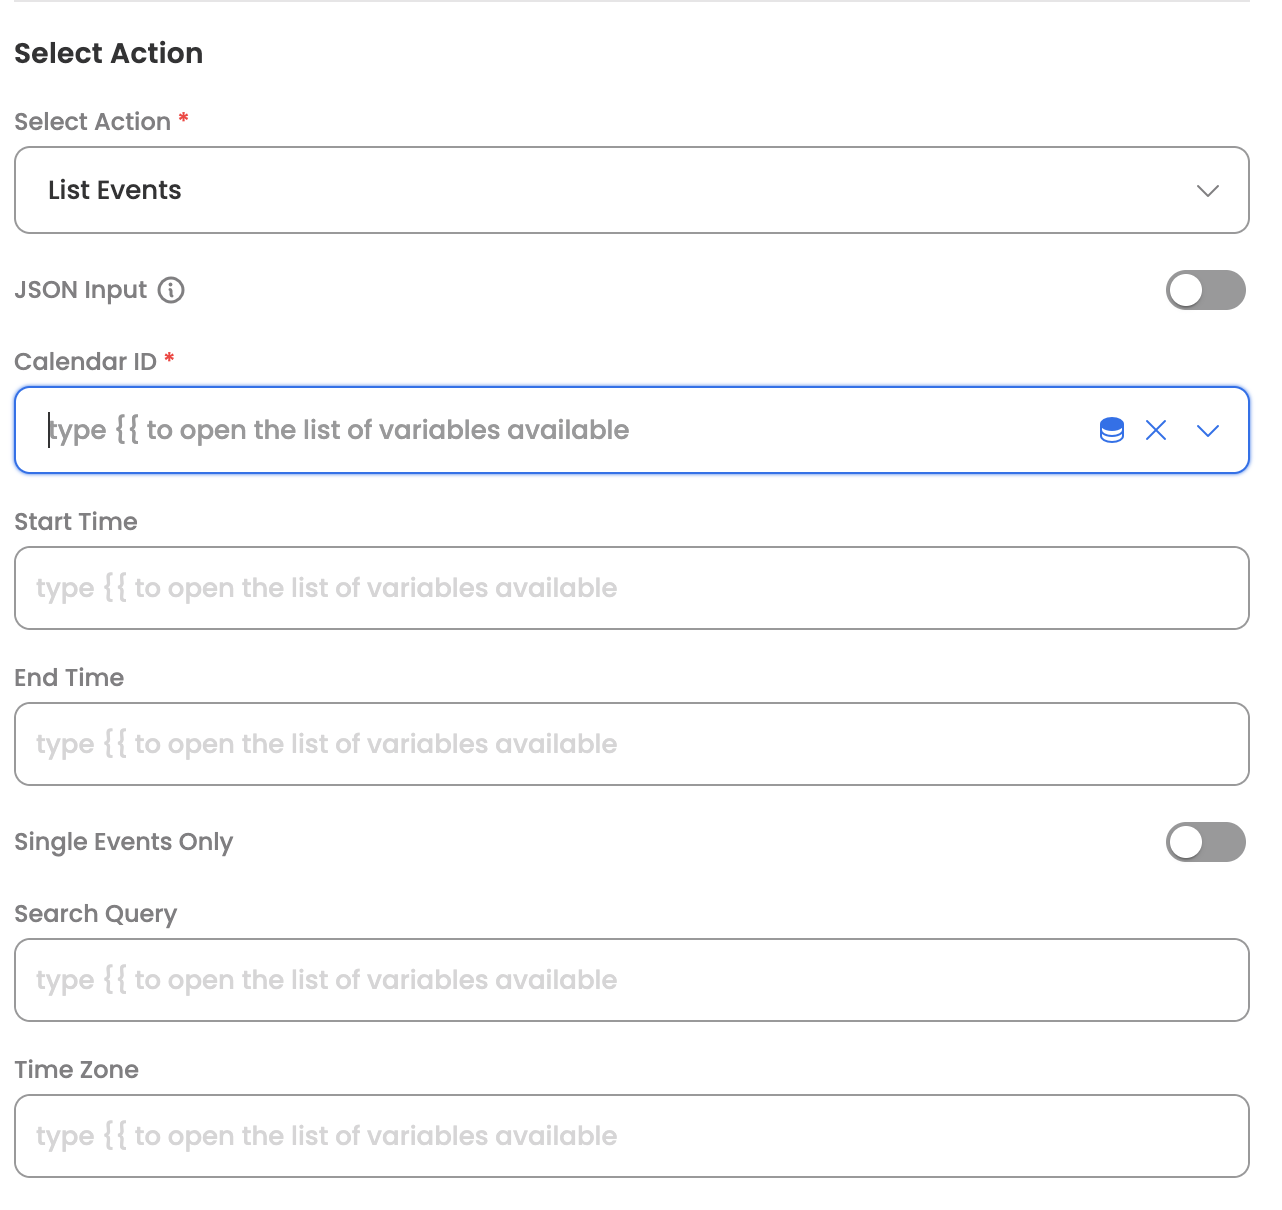Click the "Search Query" field label
1282x1210 pixels.
96,914
